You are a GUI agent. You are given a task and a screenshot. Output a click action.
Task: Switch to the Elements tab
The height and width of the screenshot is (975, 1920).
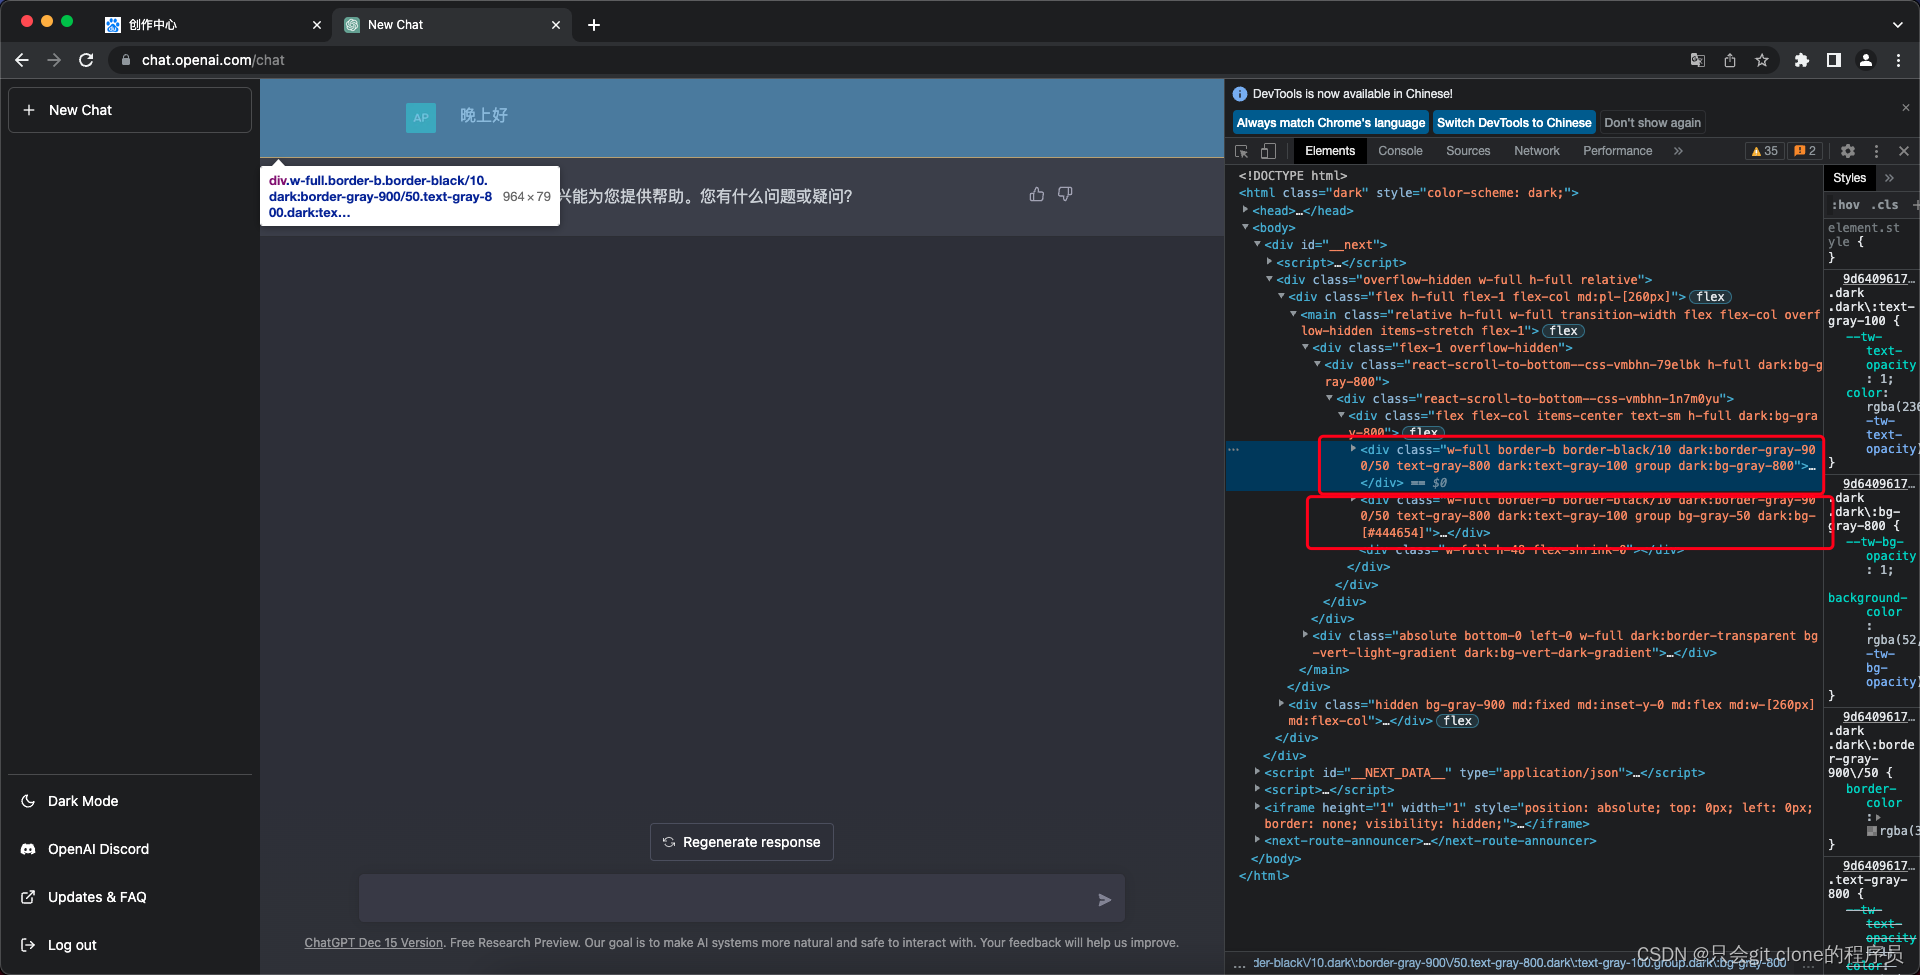tap(1329, 151)
